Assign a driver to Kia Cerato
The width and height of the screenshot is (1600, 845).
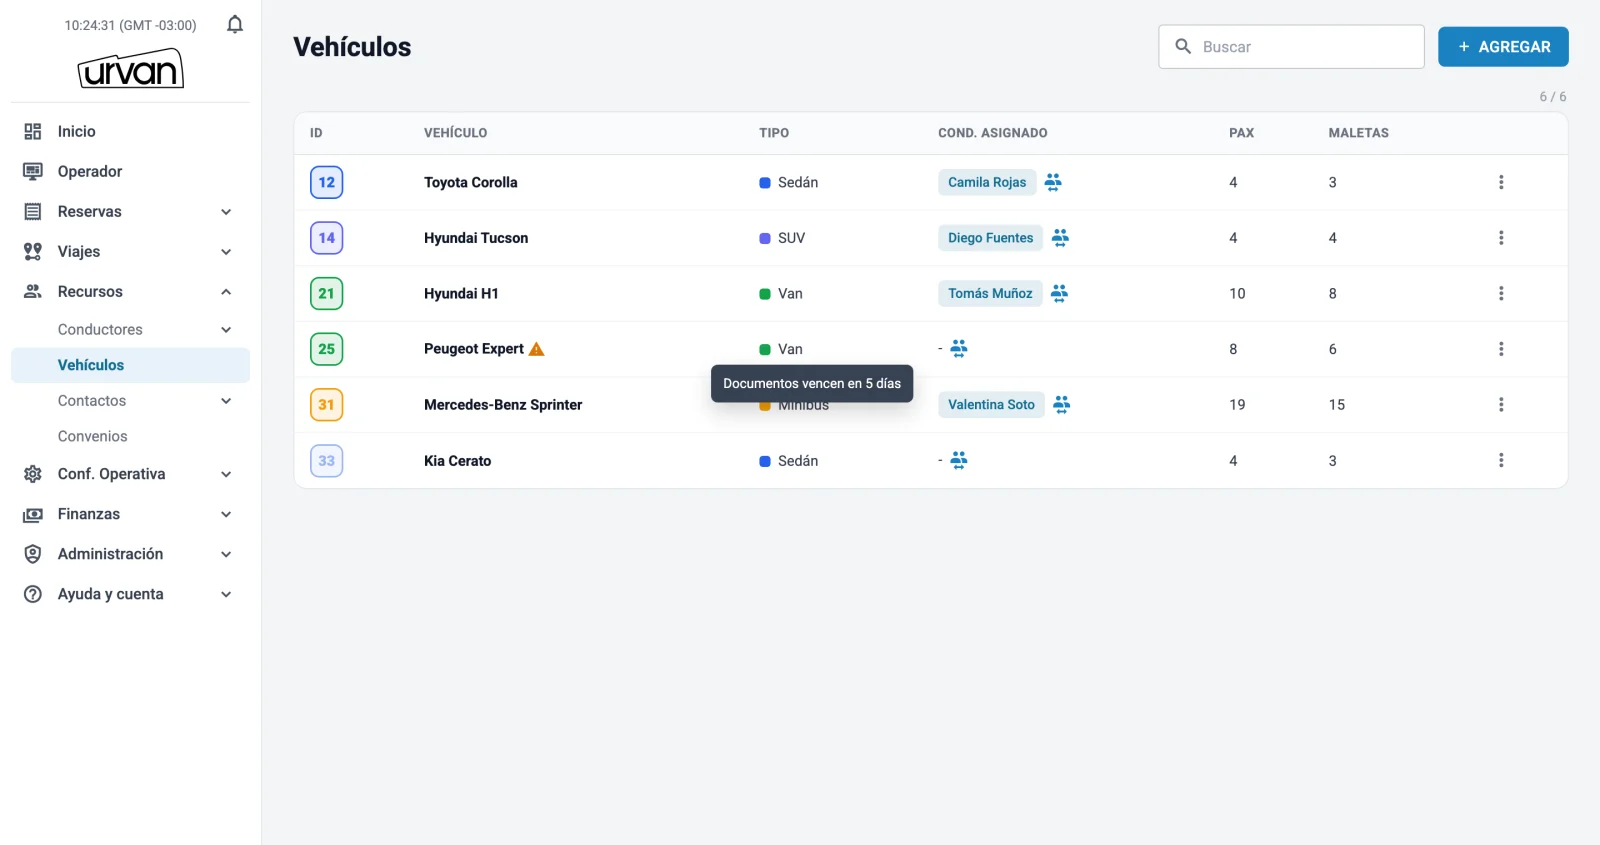click(959, 460)
